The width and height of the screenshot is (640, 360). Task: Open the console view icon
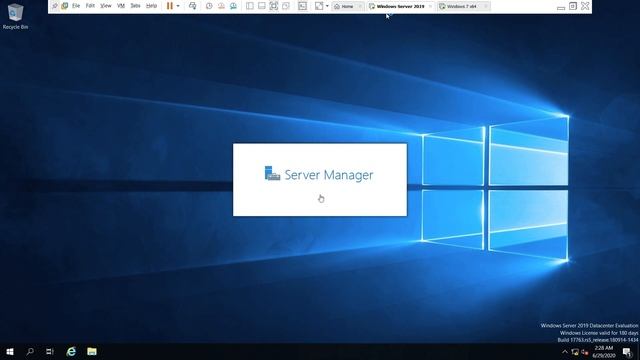(302, 6)
